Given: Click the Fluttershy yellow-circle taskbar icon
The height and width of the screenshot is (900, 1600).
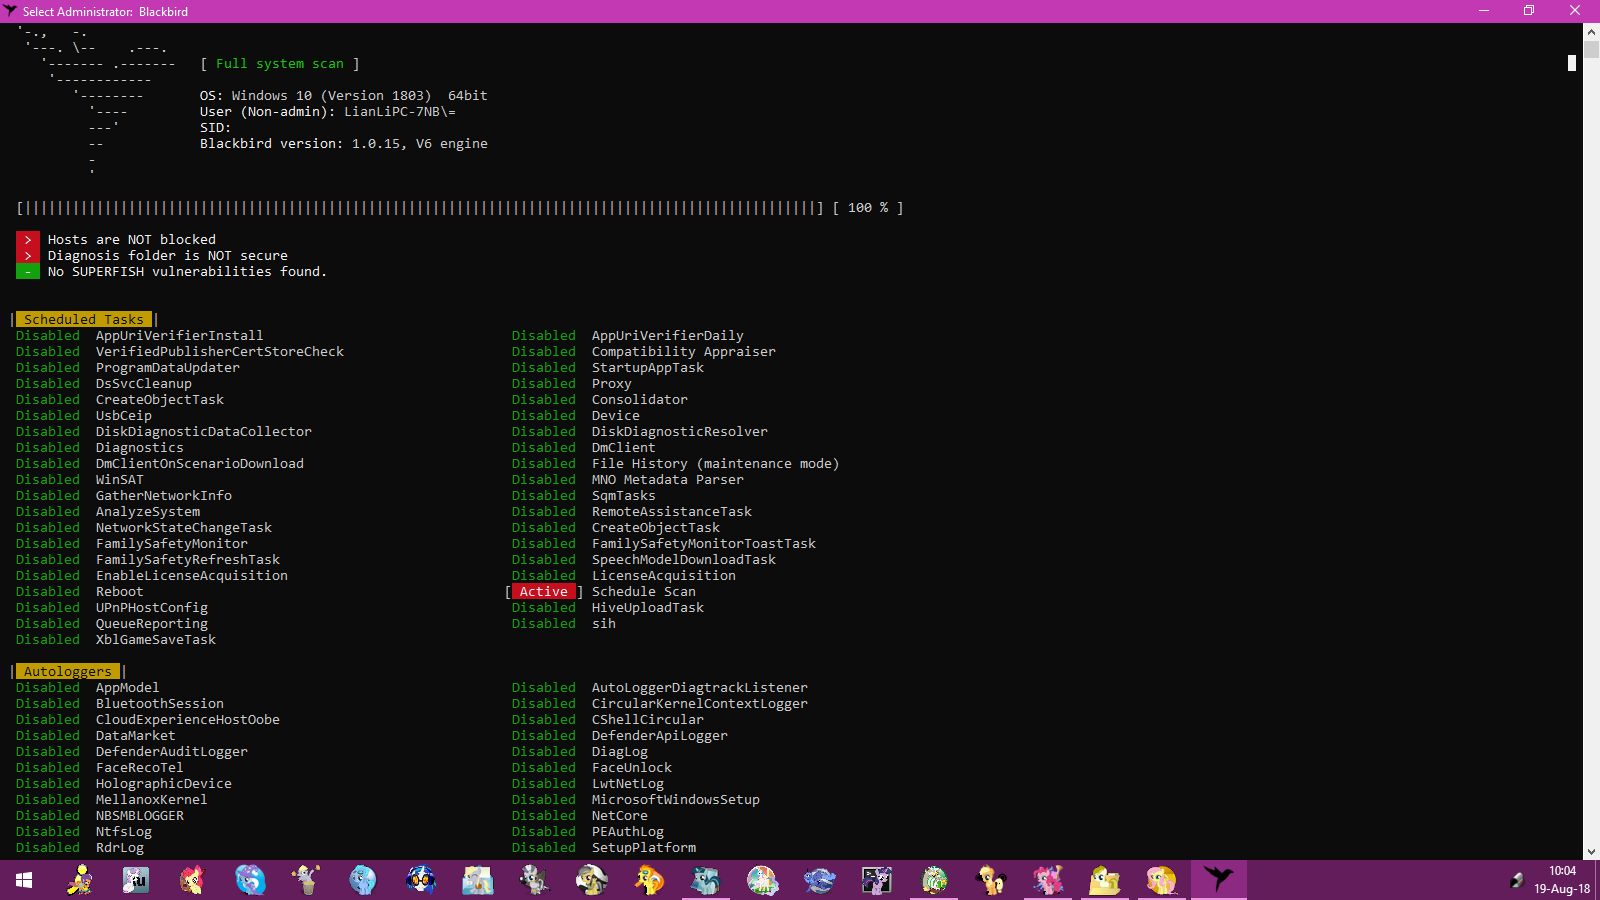Looking at the screenshot, I should pos(1162,880).
